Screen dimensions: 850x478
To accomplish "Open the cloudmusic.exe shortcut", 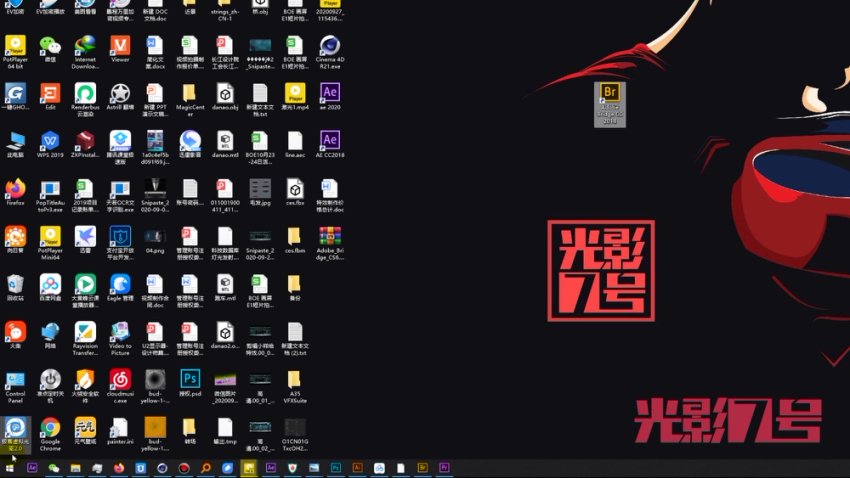I will click(x=120, y=380).
